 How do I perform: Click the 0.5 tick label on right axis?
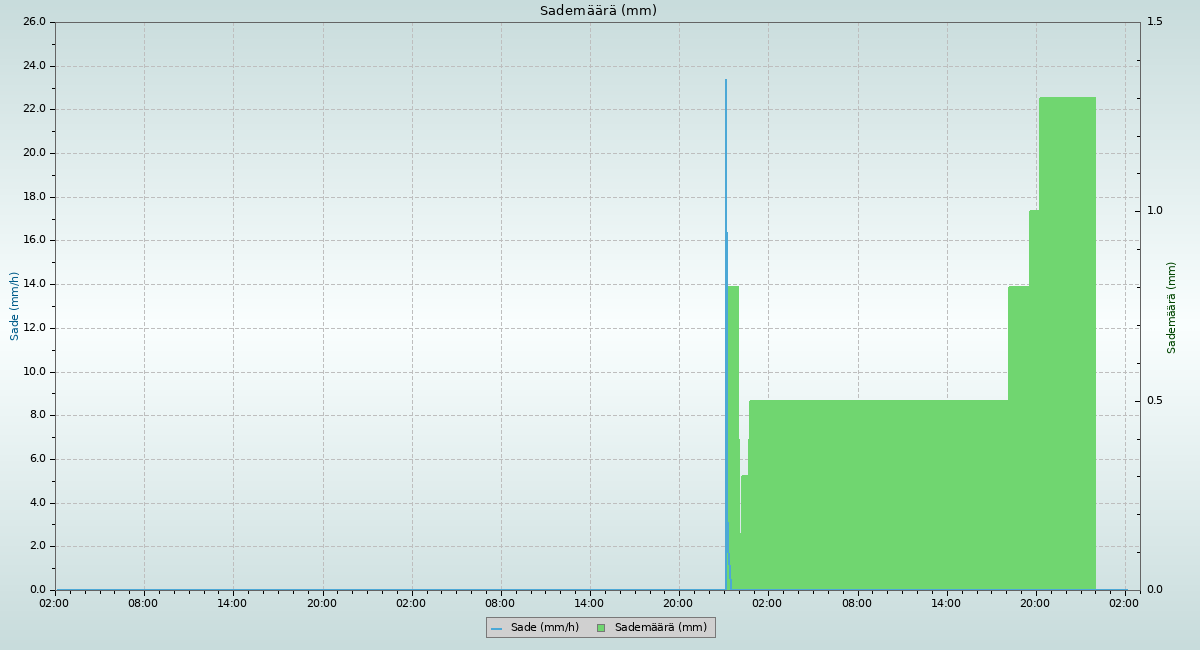pos(1155,401)
